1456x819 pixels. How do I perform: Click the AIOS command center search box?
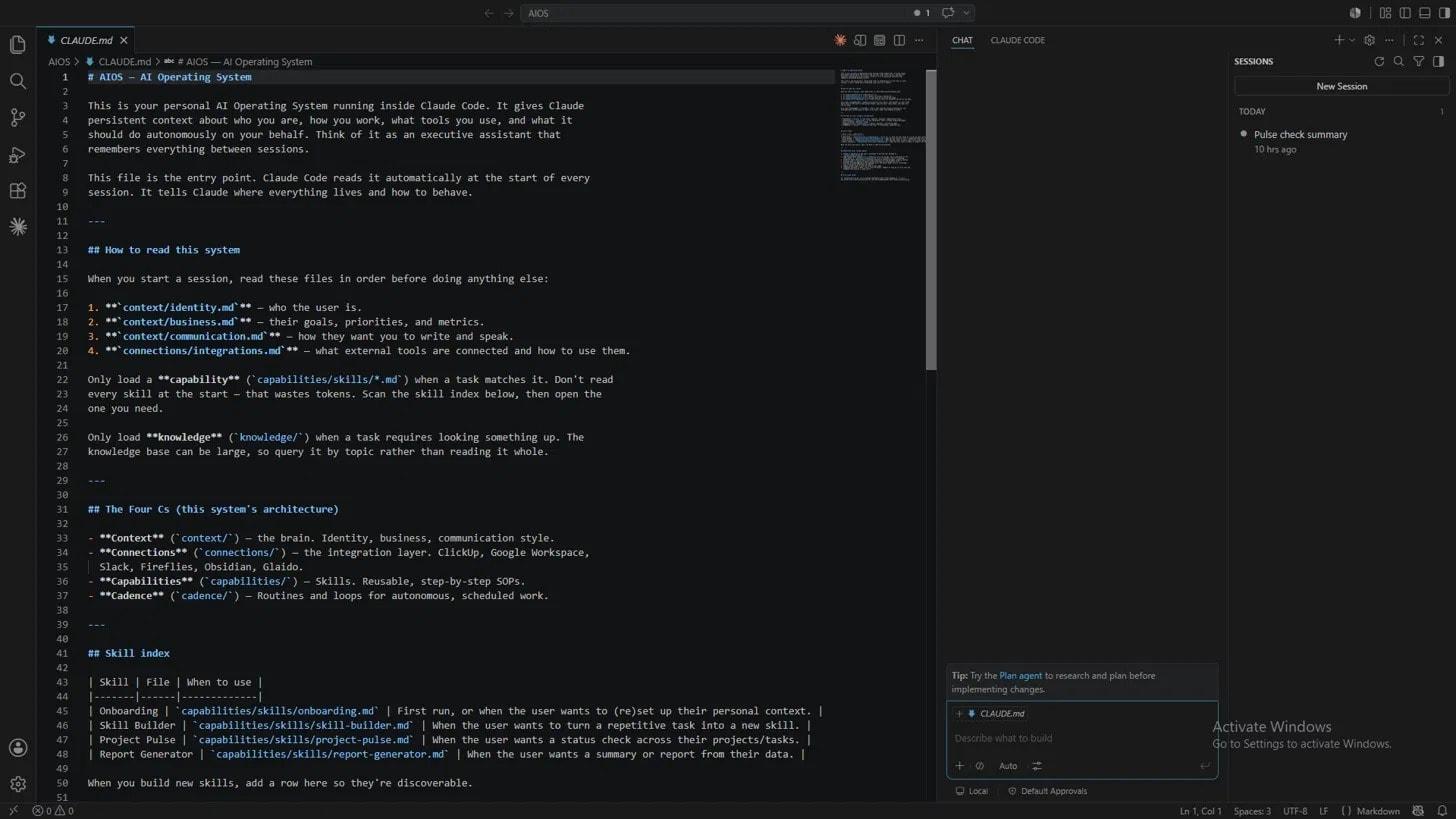click(718, 13)
